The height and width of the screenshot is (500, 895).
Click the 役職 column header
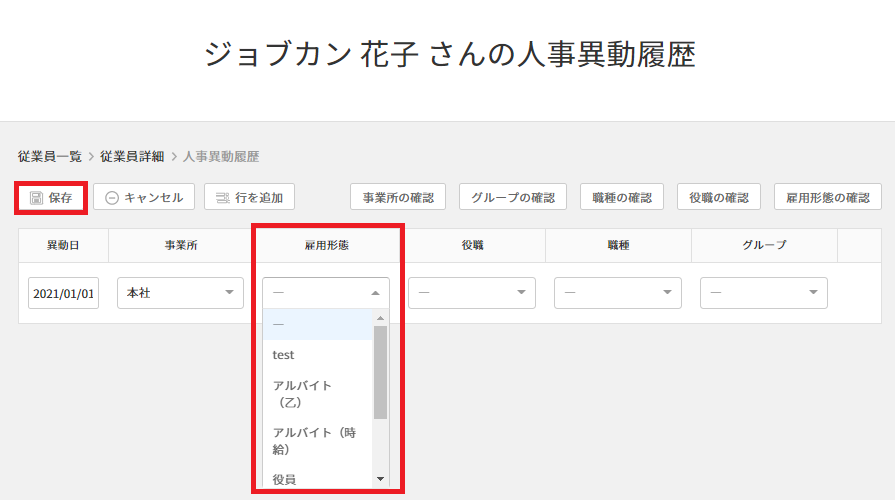pos(473,245)
